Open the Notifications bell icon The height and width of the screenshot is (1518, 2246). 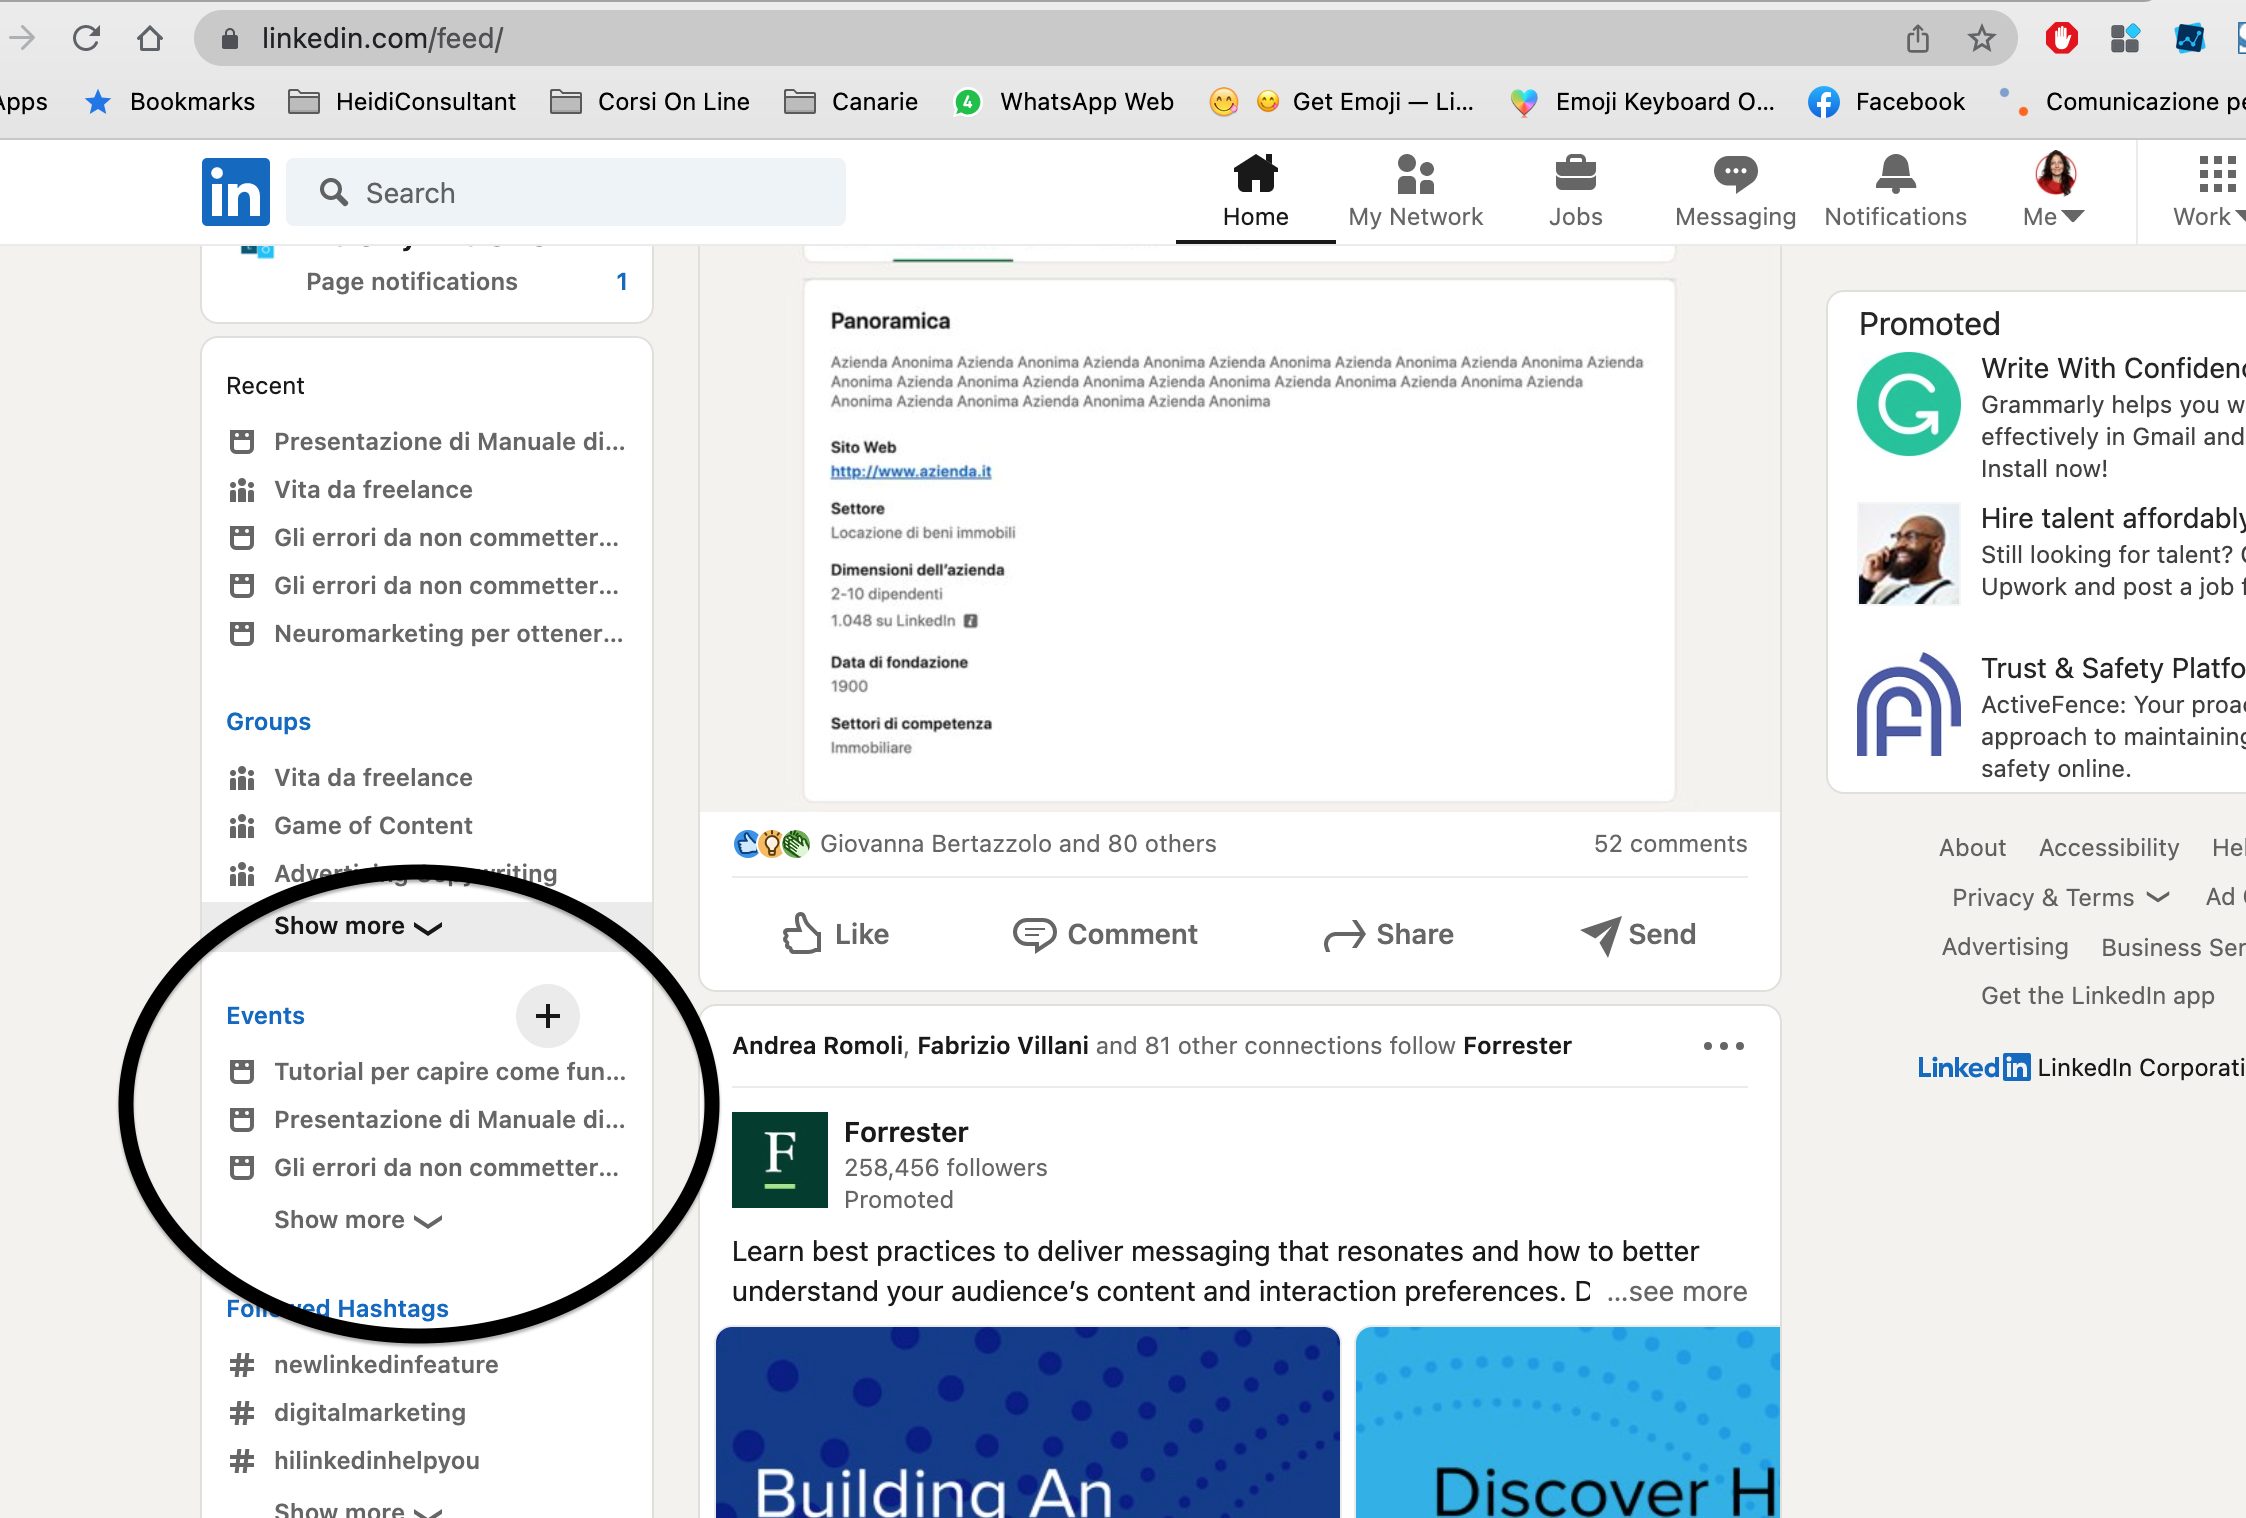pyautogui.click(x=1895, y=175)
